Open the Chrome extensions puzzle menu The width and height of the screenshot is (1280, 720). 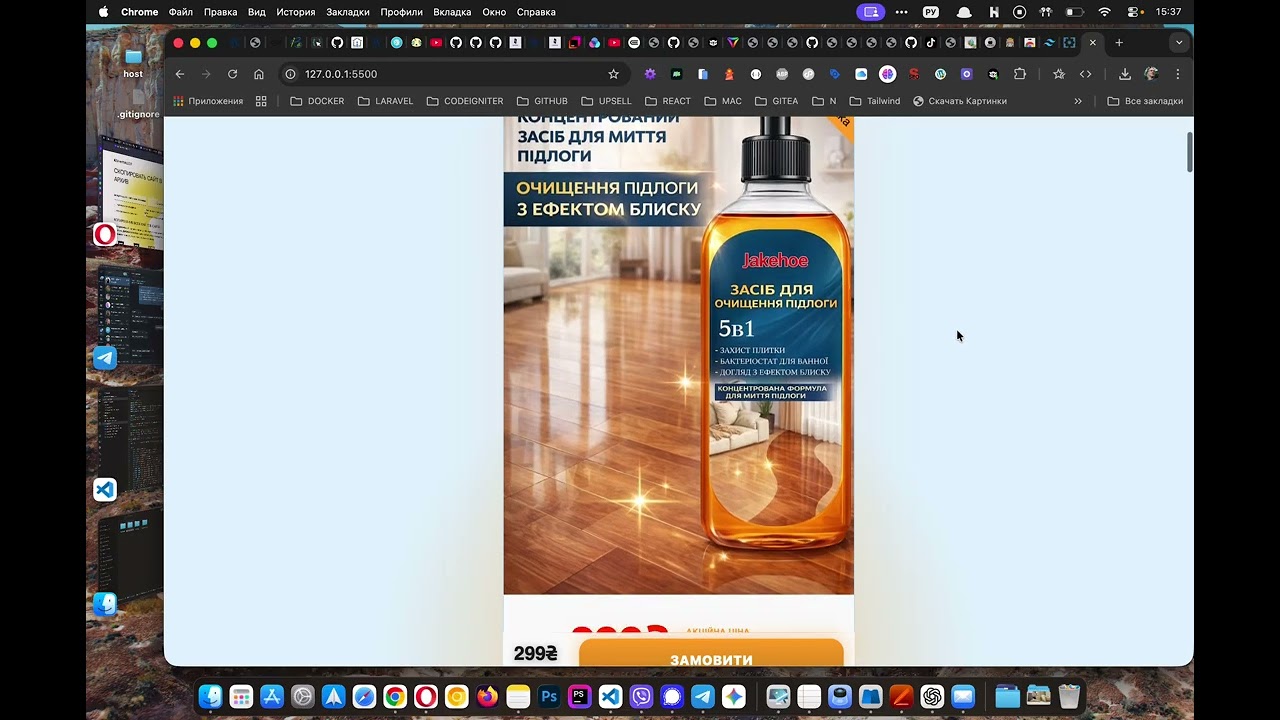click(x=1020, y=74)
